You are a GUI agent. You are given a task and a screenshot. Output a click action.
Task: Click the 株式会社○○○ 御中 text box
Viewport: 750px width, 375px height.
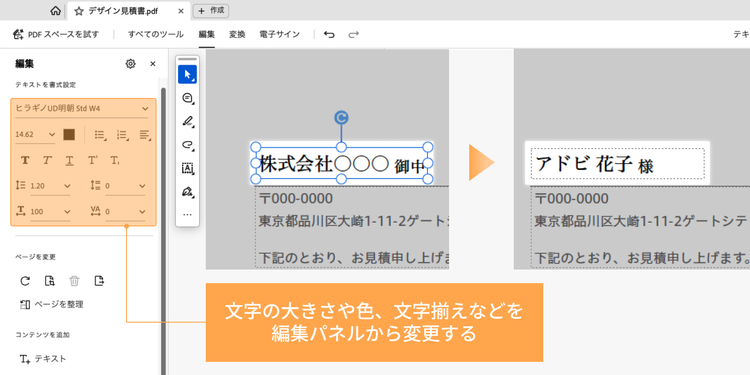[342, 164]
